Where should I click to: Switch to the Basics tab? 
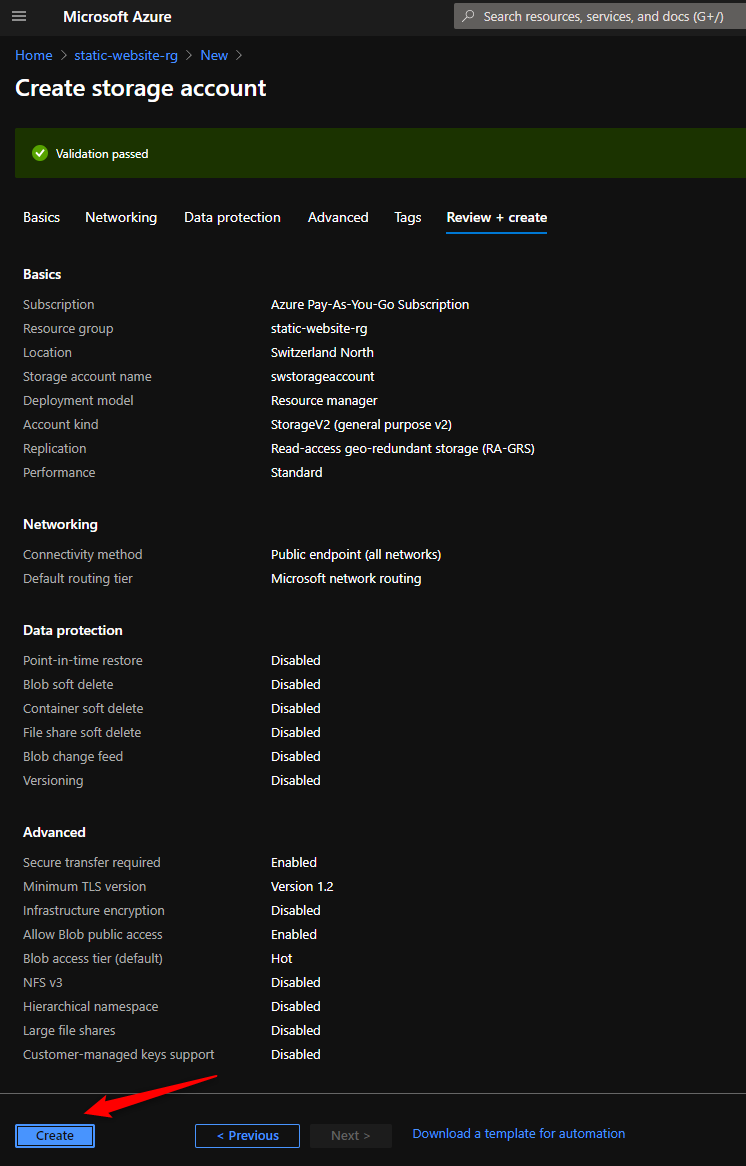tap(42, 217)
